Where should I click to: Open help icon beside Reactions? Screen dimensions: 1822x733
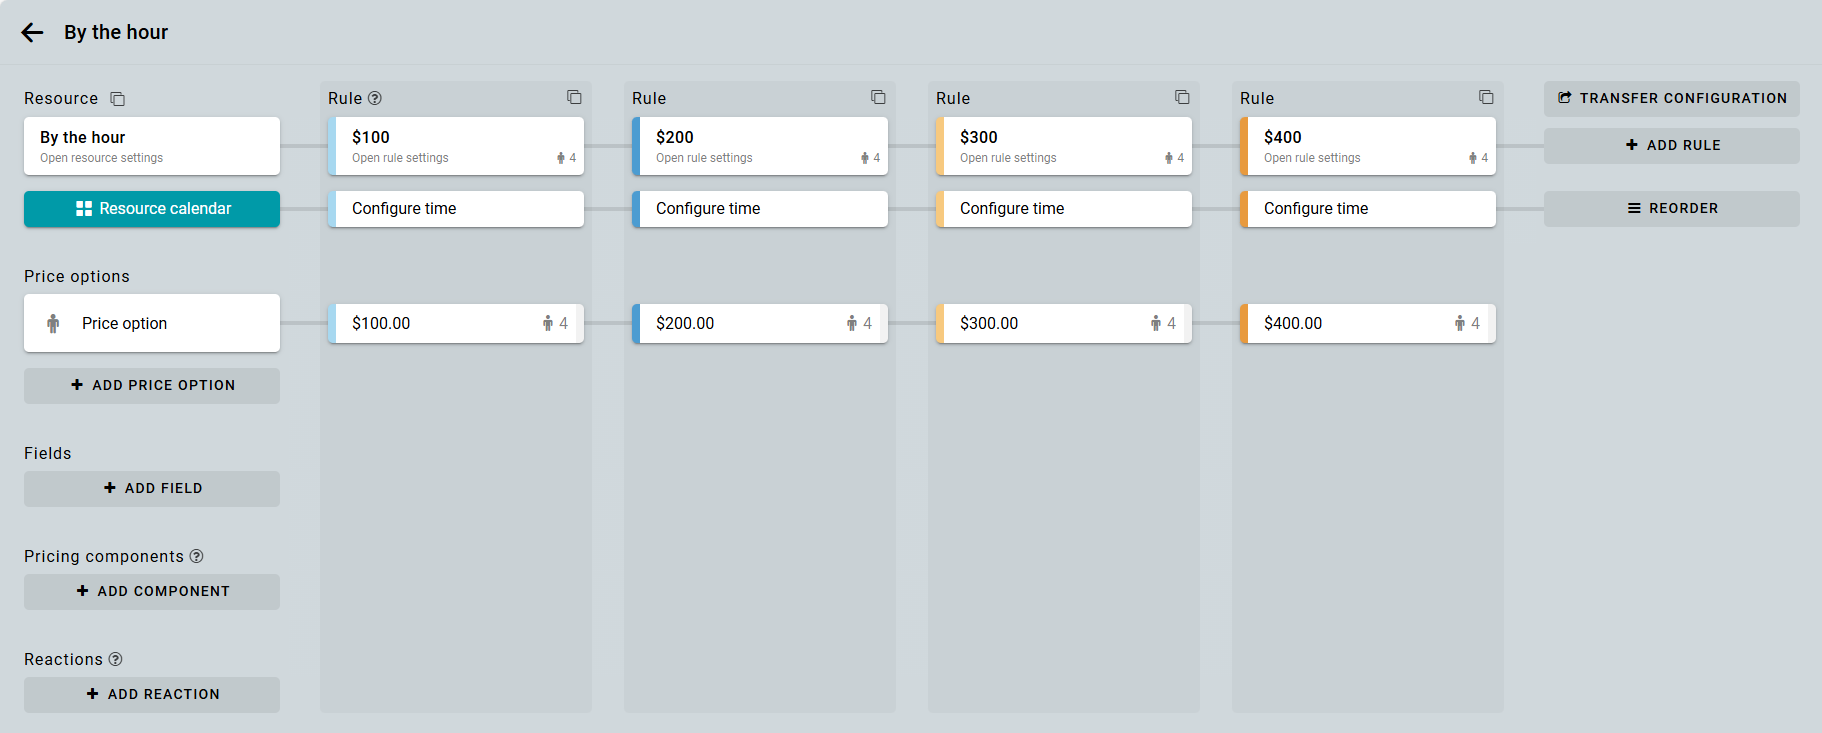tap(116, 659)
